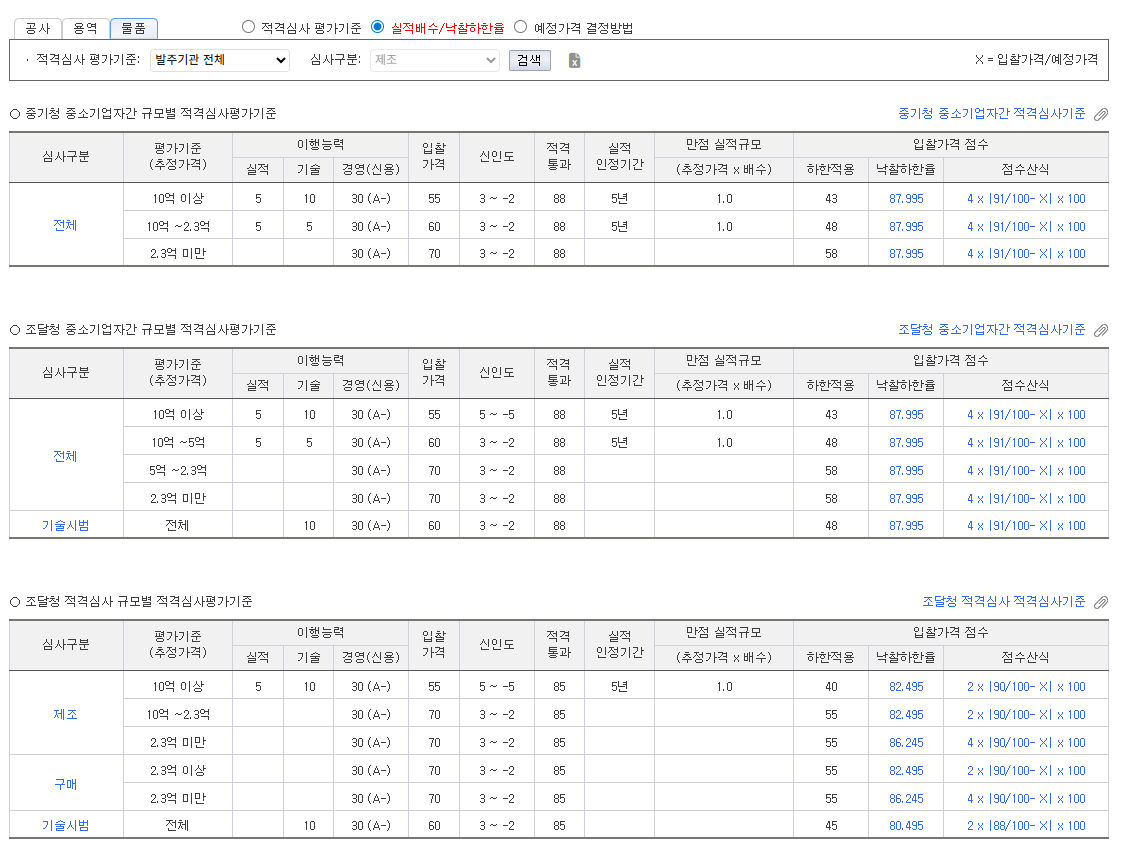Image resolution: width=1123 pixels, height=854 pixels.
Task: Click the 검색 search button
Action: (x=530, y=60)
